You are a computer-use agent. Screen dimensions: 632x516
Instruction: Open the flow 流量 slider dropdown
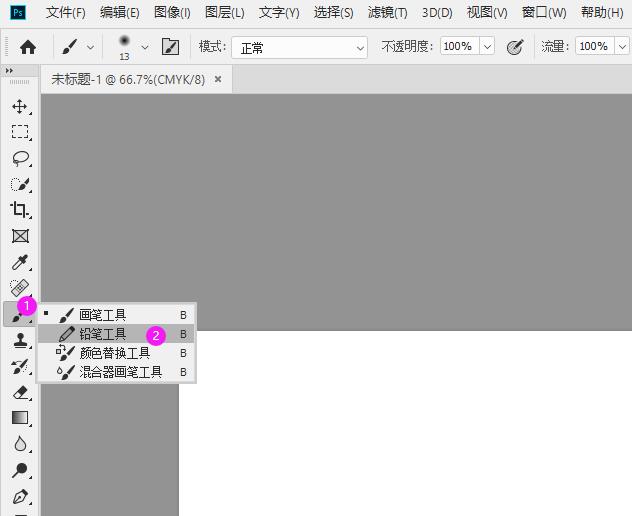tap(622, 47)
